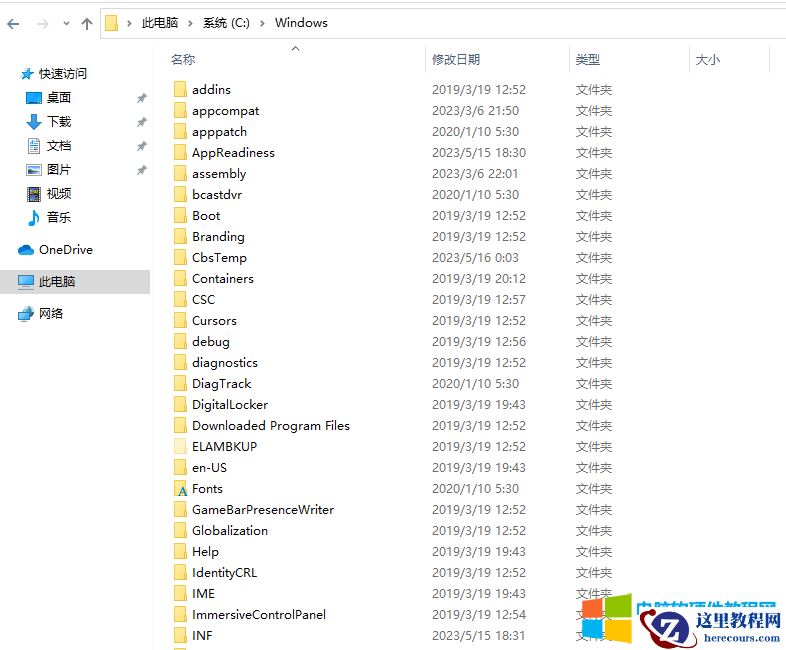Click 文件夹 type in the addins row

pos(594,90)
